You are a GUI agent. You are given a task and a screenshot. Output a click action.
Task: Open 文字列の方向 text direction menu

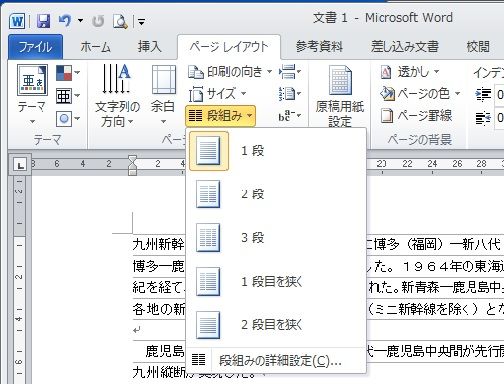pyautogui.click(x=117, y=95)
